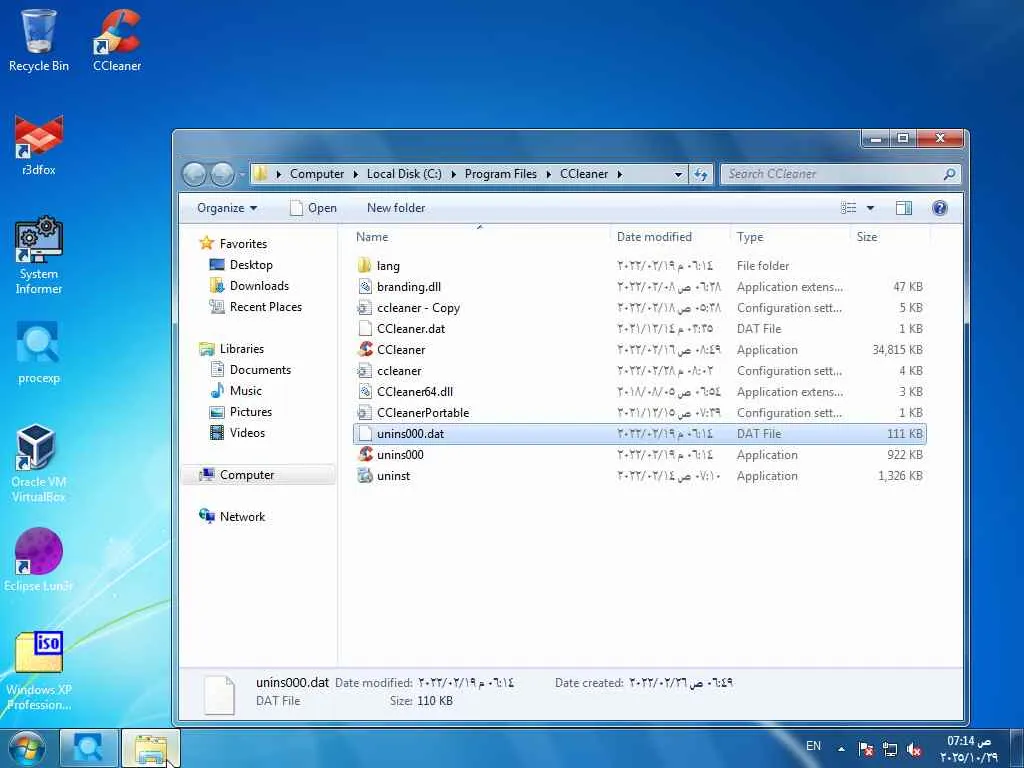Click the EN language indicator

(x=813, y=746)
